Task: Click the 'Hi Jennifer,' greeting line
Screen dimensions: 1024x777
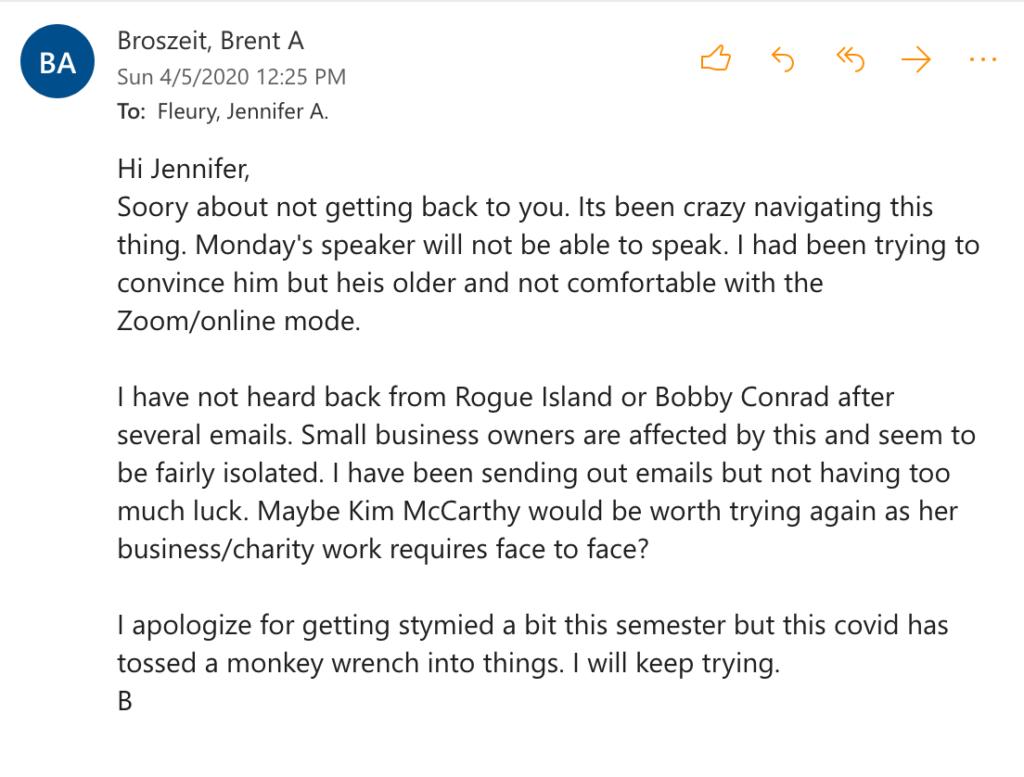Action: pos(182,169)
